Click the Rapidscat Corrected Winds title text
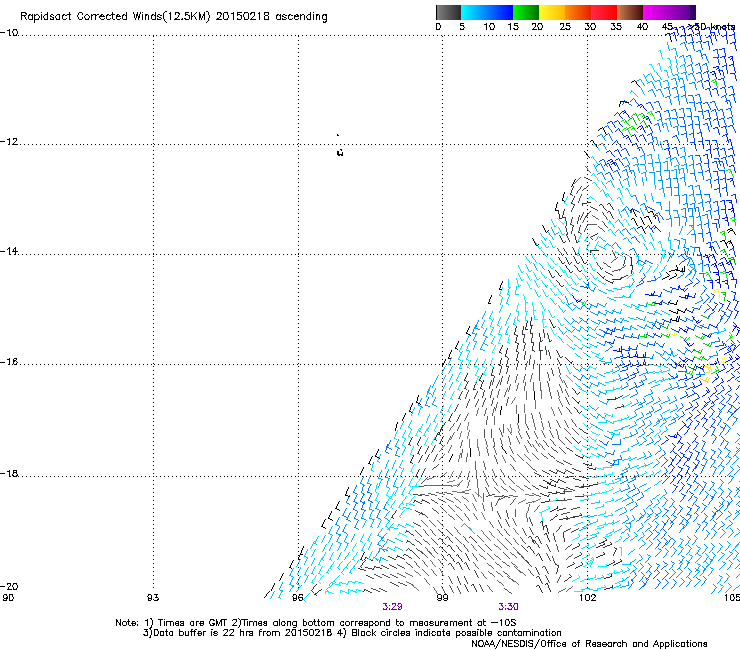This screenshot has width=740, height=650. [174, 17]
